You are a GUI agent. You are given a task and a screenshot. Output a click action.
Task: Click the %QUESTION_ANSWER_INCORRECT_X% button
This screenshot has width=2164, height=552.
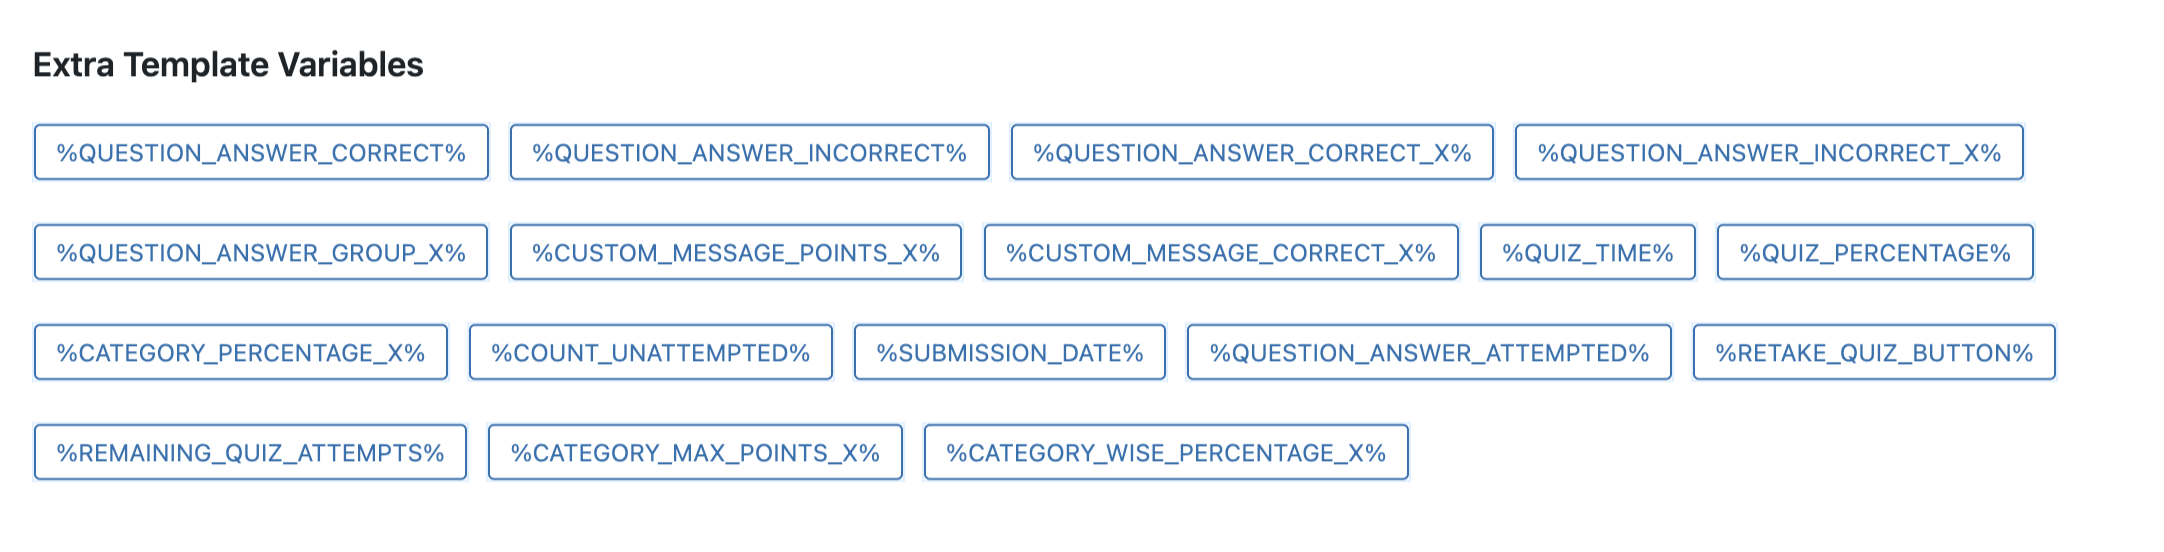1769,153
